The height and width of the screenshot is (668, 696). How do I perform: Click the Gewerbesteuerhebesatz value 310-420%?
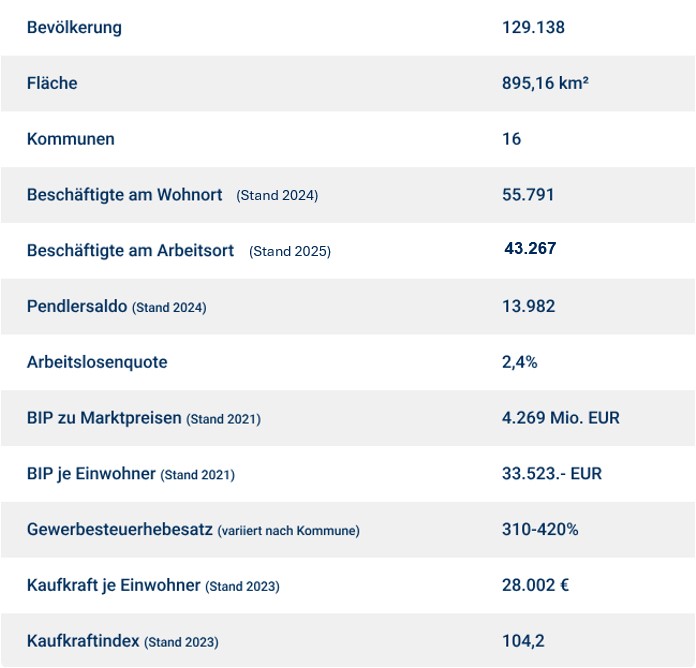point(540,530)
